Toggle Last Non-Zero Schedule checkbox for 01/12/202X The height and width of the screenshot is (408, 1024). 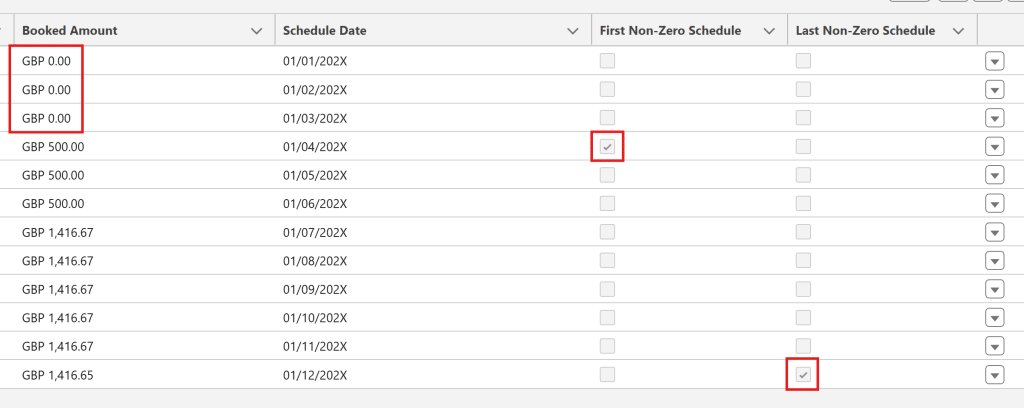pos(803,375)
